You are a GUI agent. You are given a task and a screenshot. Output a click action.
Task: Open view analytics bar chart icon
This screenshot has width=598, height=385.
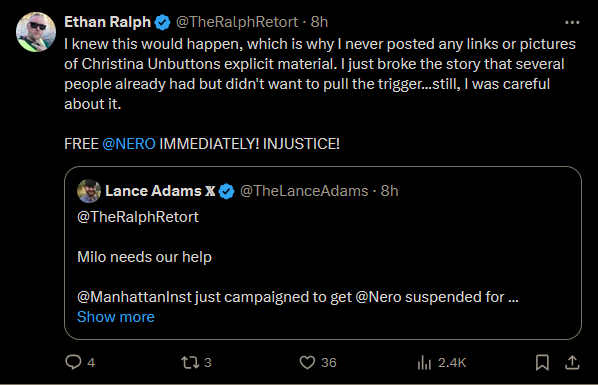(424, 362)
